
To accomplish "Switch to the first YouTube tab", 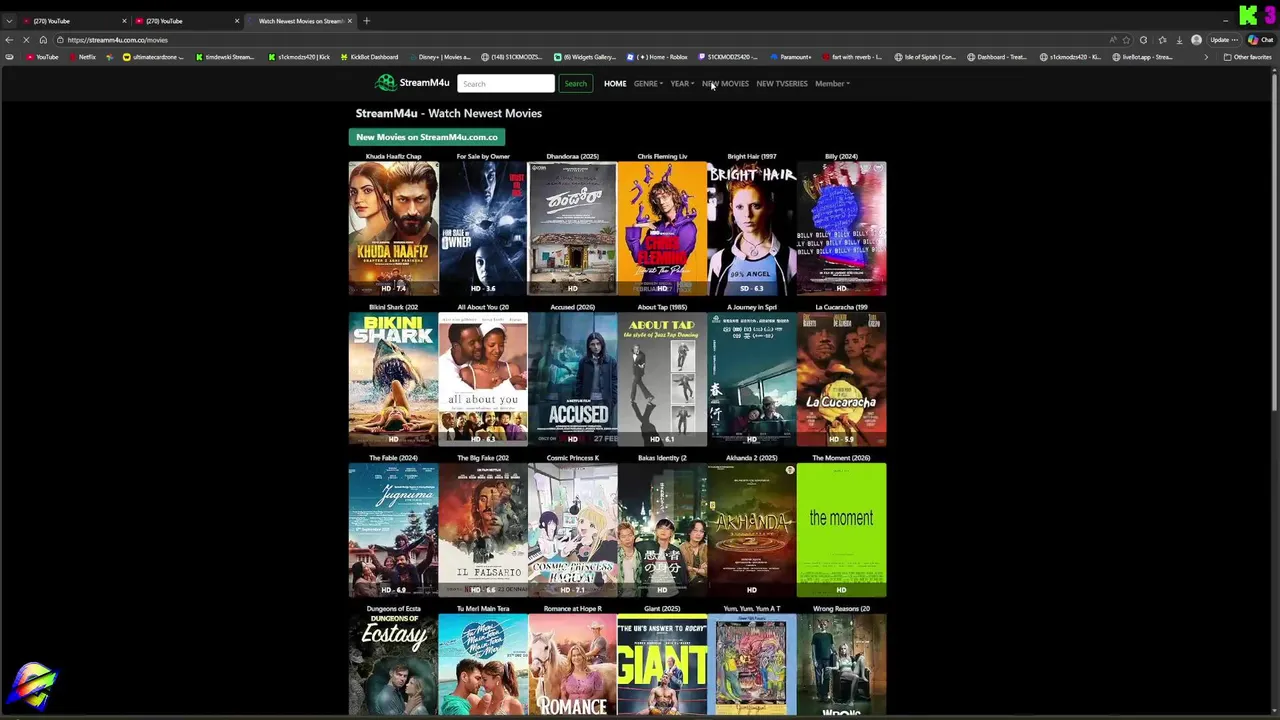I will pyautogui.click(x=75, y=21).
